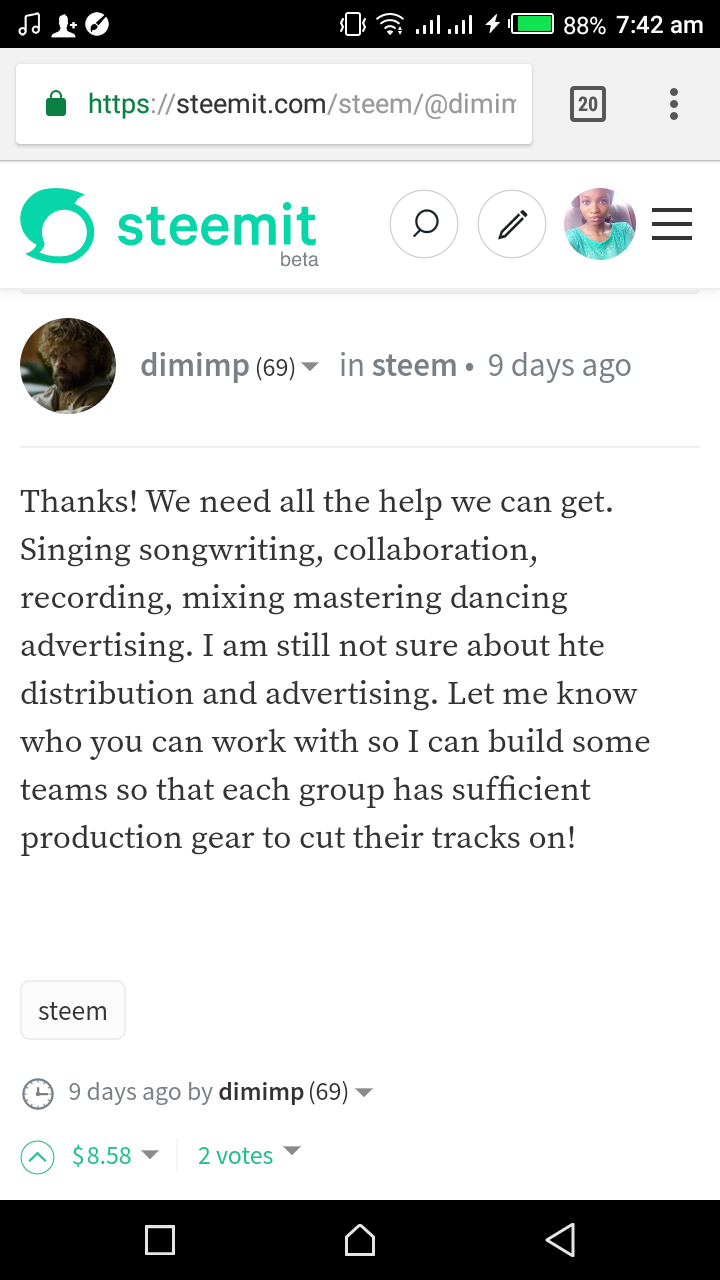Upvote the post with the arrow icon
720x1280 pixels.
click(x=37, y=1157)
